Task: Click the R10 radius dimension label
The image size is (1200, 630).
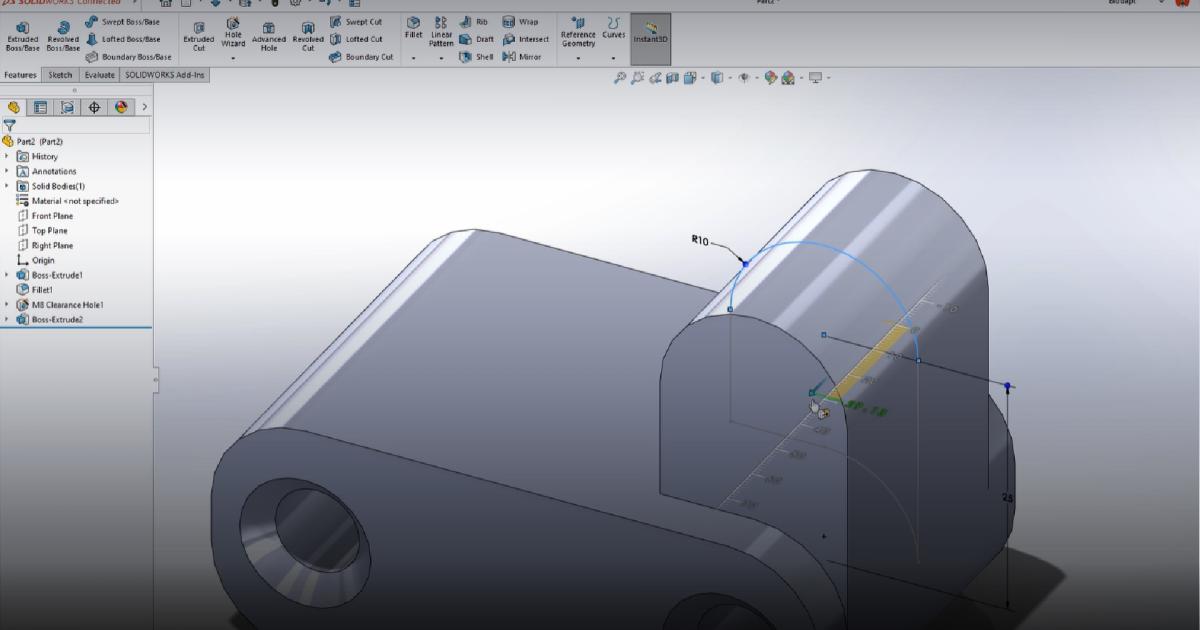Action: pos(700,239)
